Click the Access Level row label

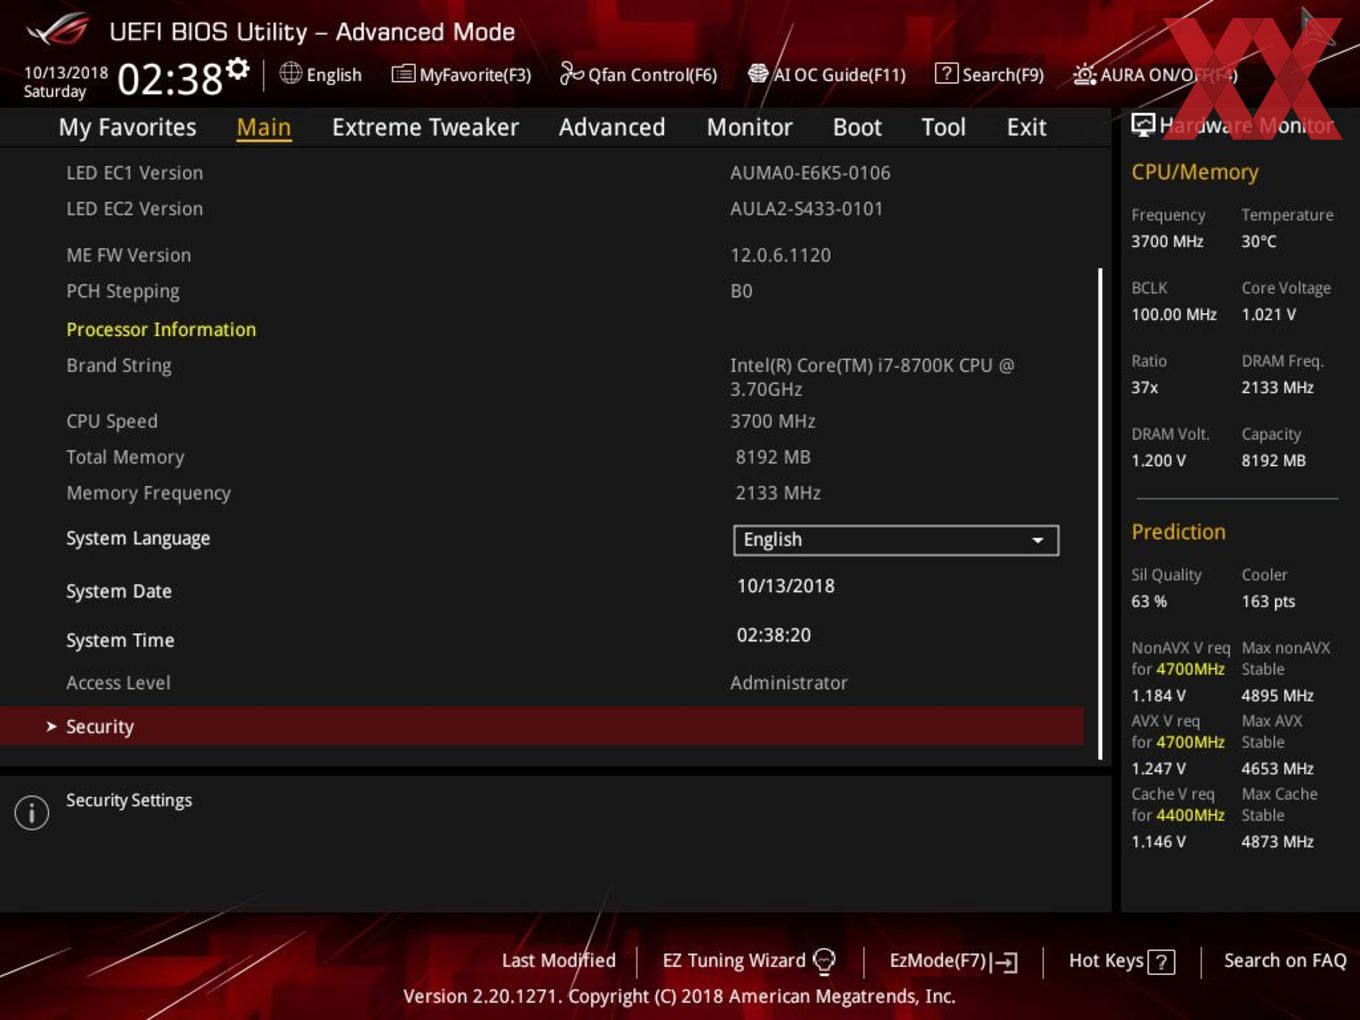coord(118,683)
